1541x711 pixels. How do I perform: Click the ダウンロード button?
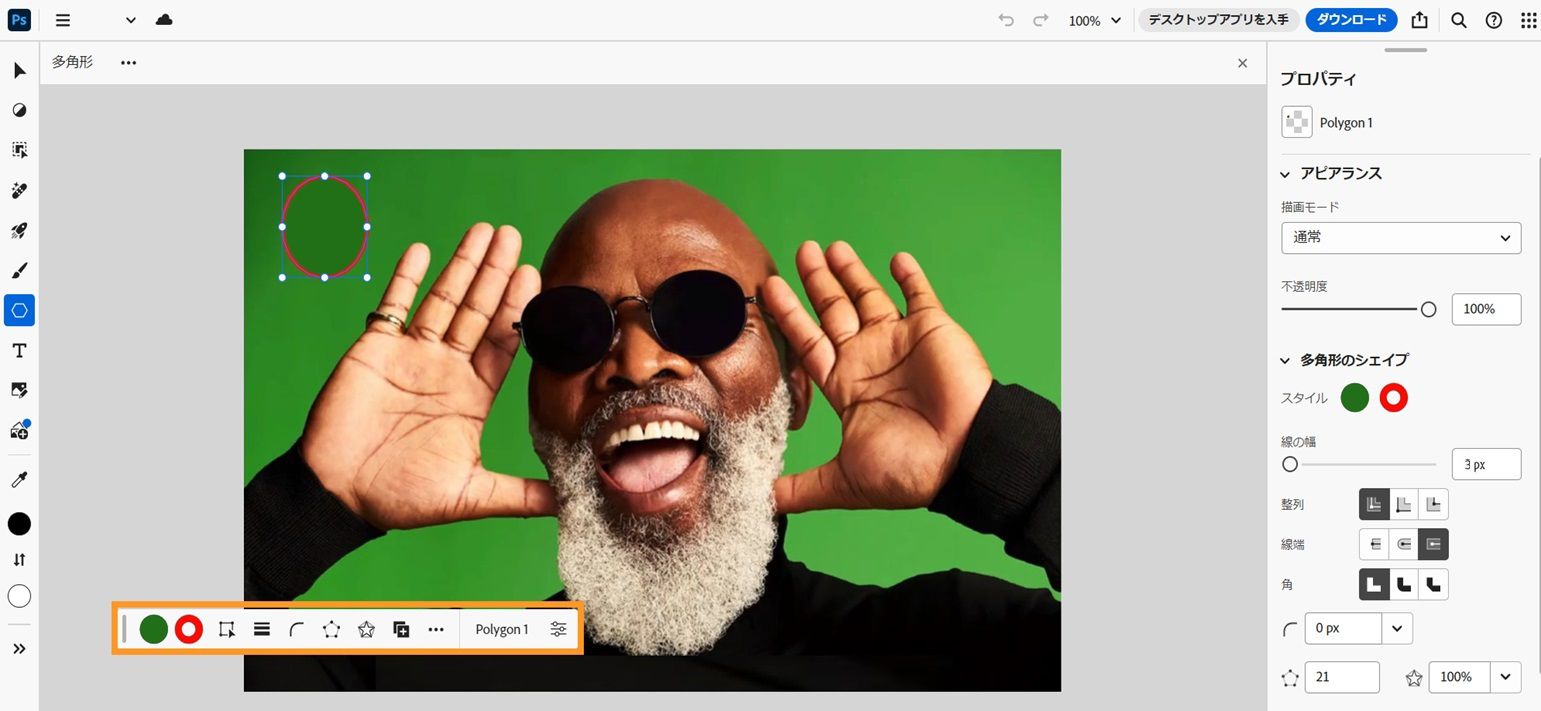[x=1351, y=20]
